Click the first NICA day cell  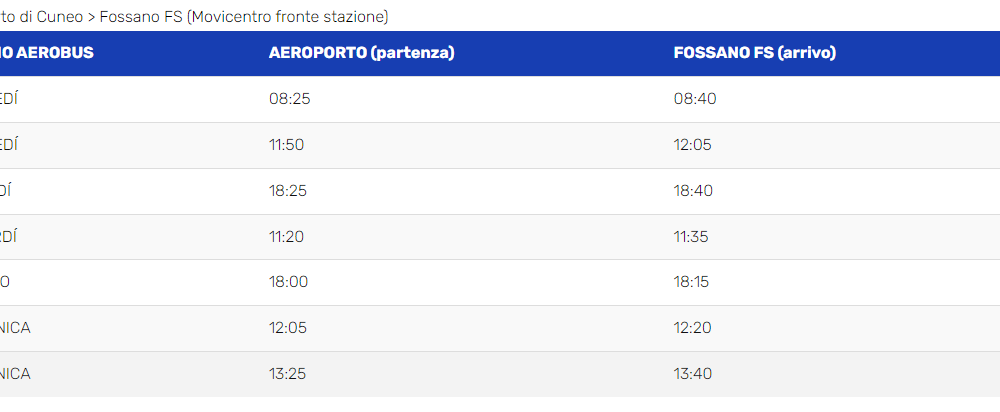pos(15,328)
